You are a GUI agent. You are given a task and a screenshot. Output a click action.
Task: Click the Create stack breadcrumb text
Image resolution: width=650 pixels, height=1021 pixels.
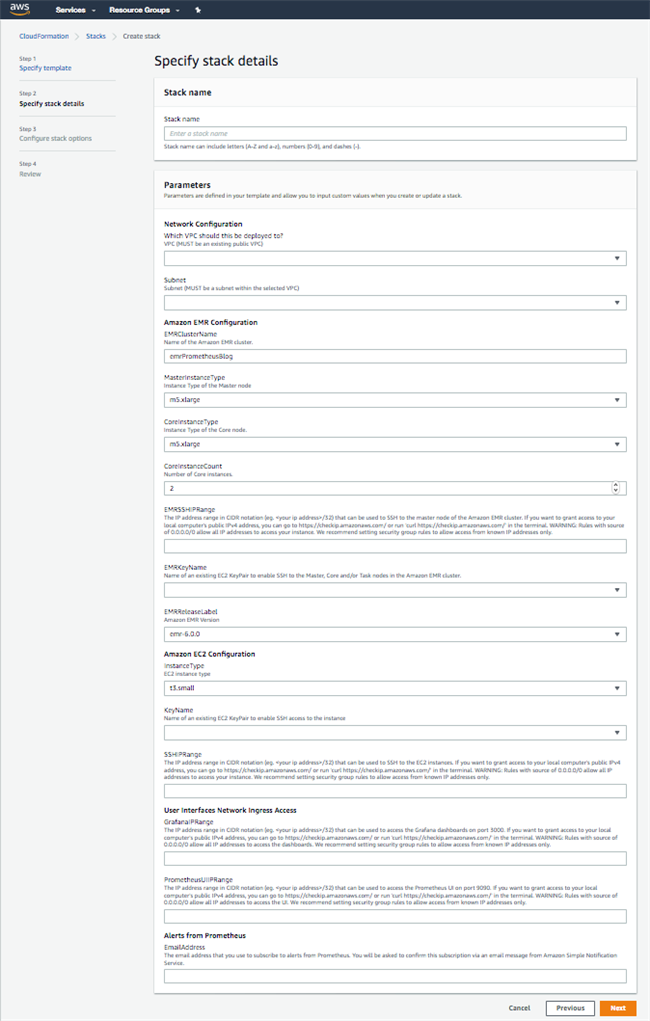click(x=141, y=36)
